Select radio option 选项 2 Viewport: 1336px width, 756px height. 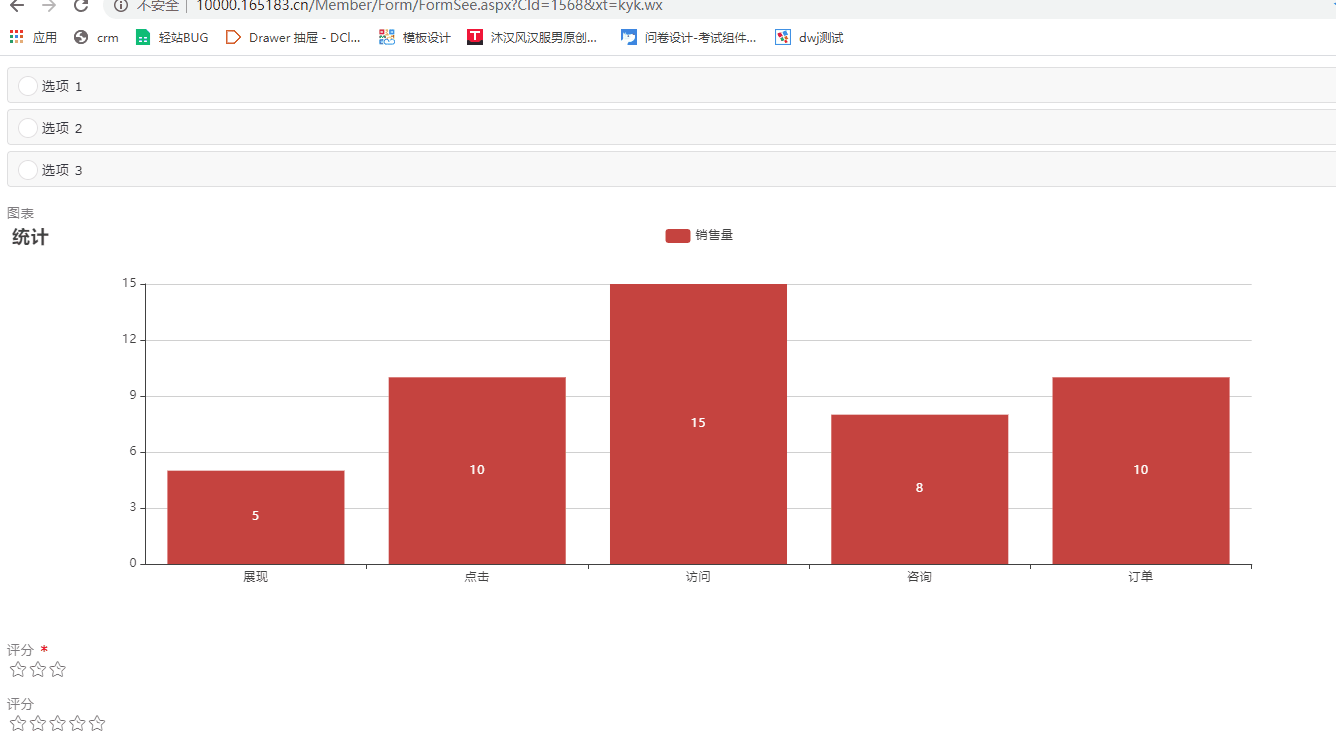tap(28, 128)
